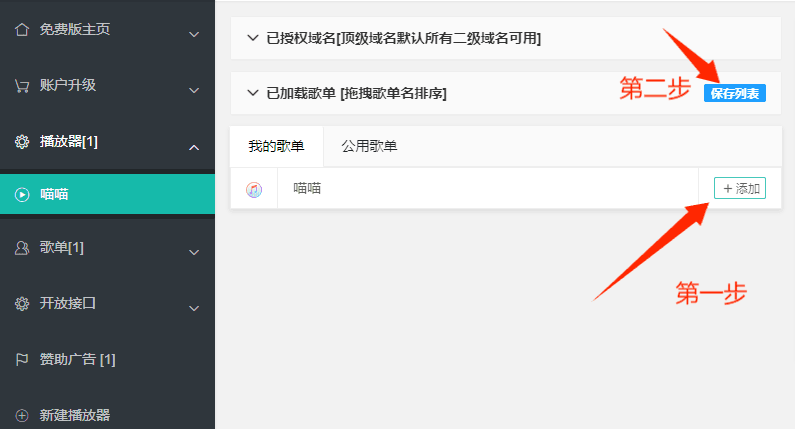Click the plus circle icon beside 新建播放器
Viewport: 795px width, 429px height.
click(22, 415)
